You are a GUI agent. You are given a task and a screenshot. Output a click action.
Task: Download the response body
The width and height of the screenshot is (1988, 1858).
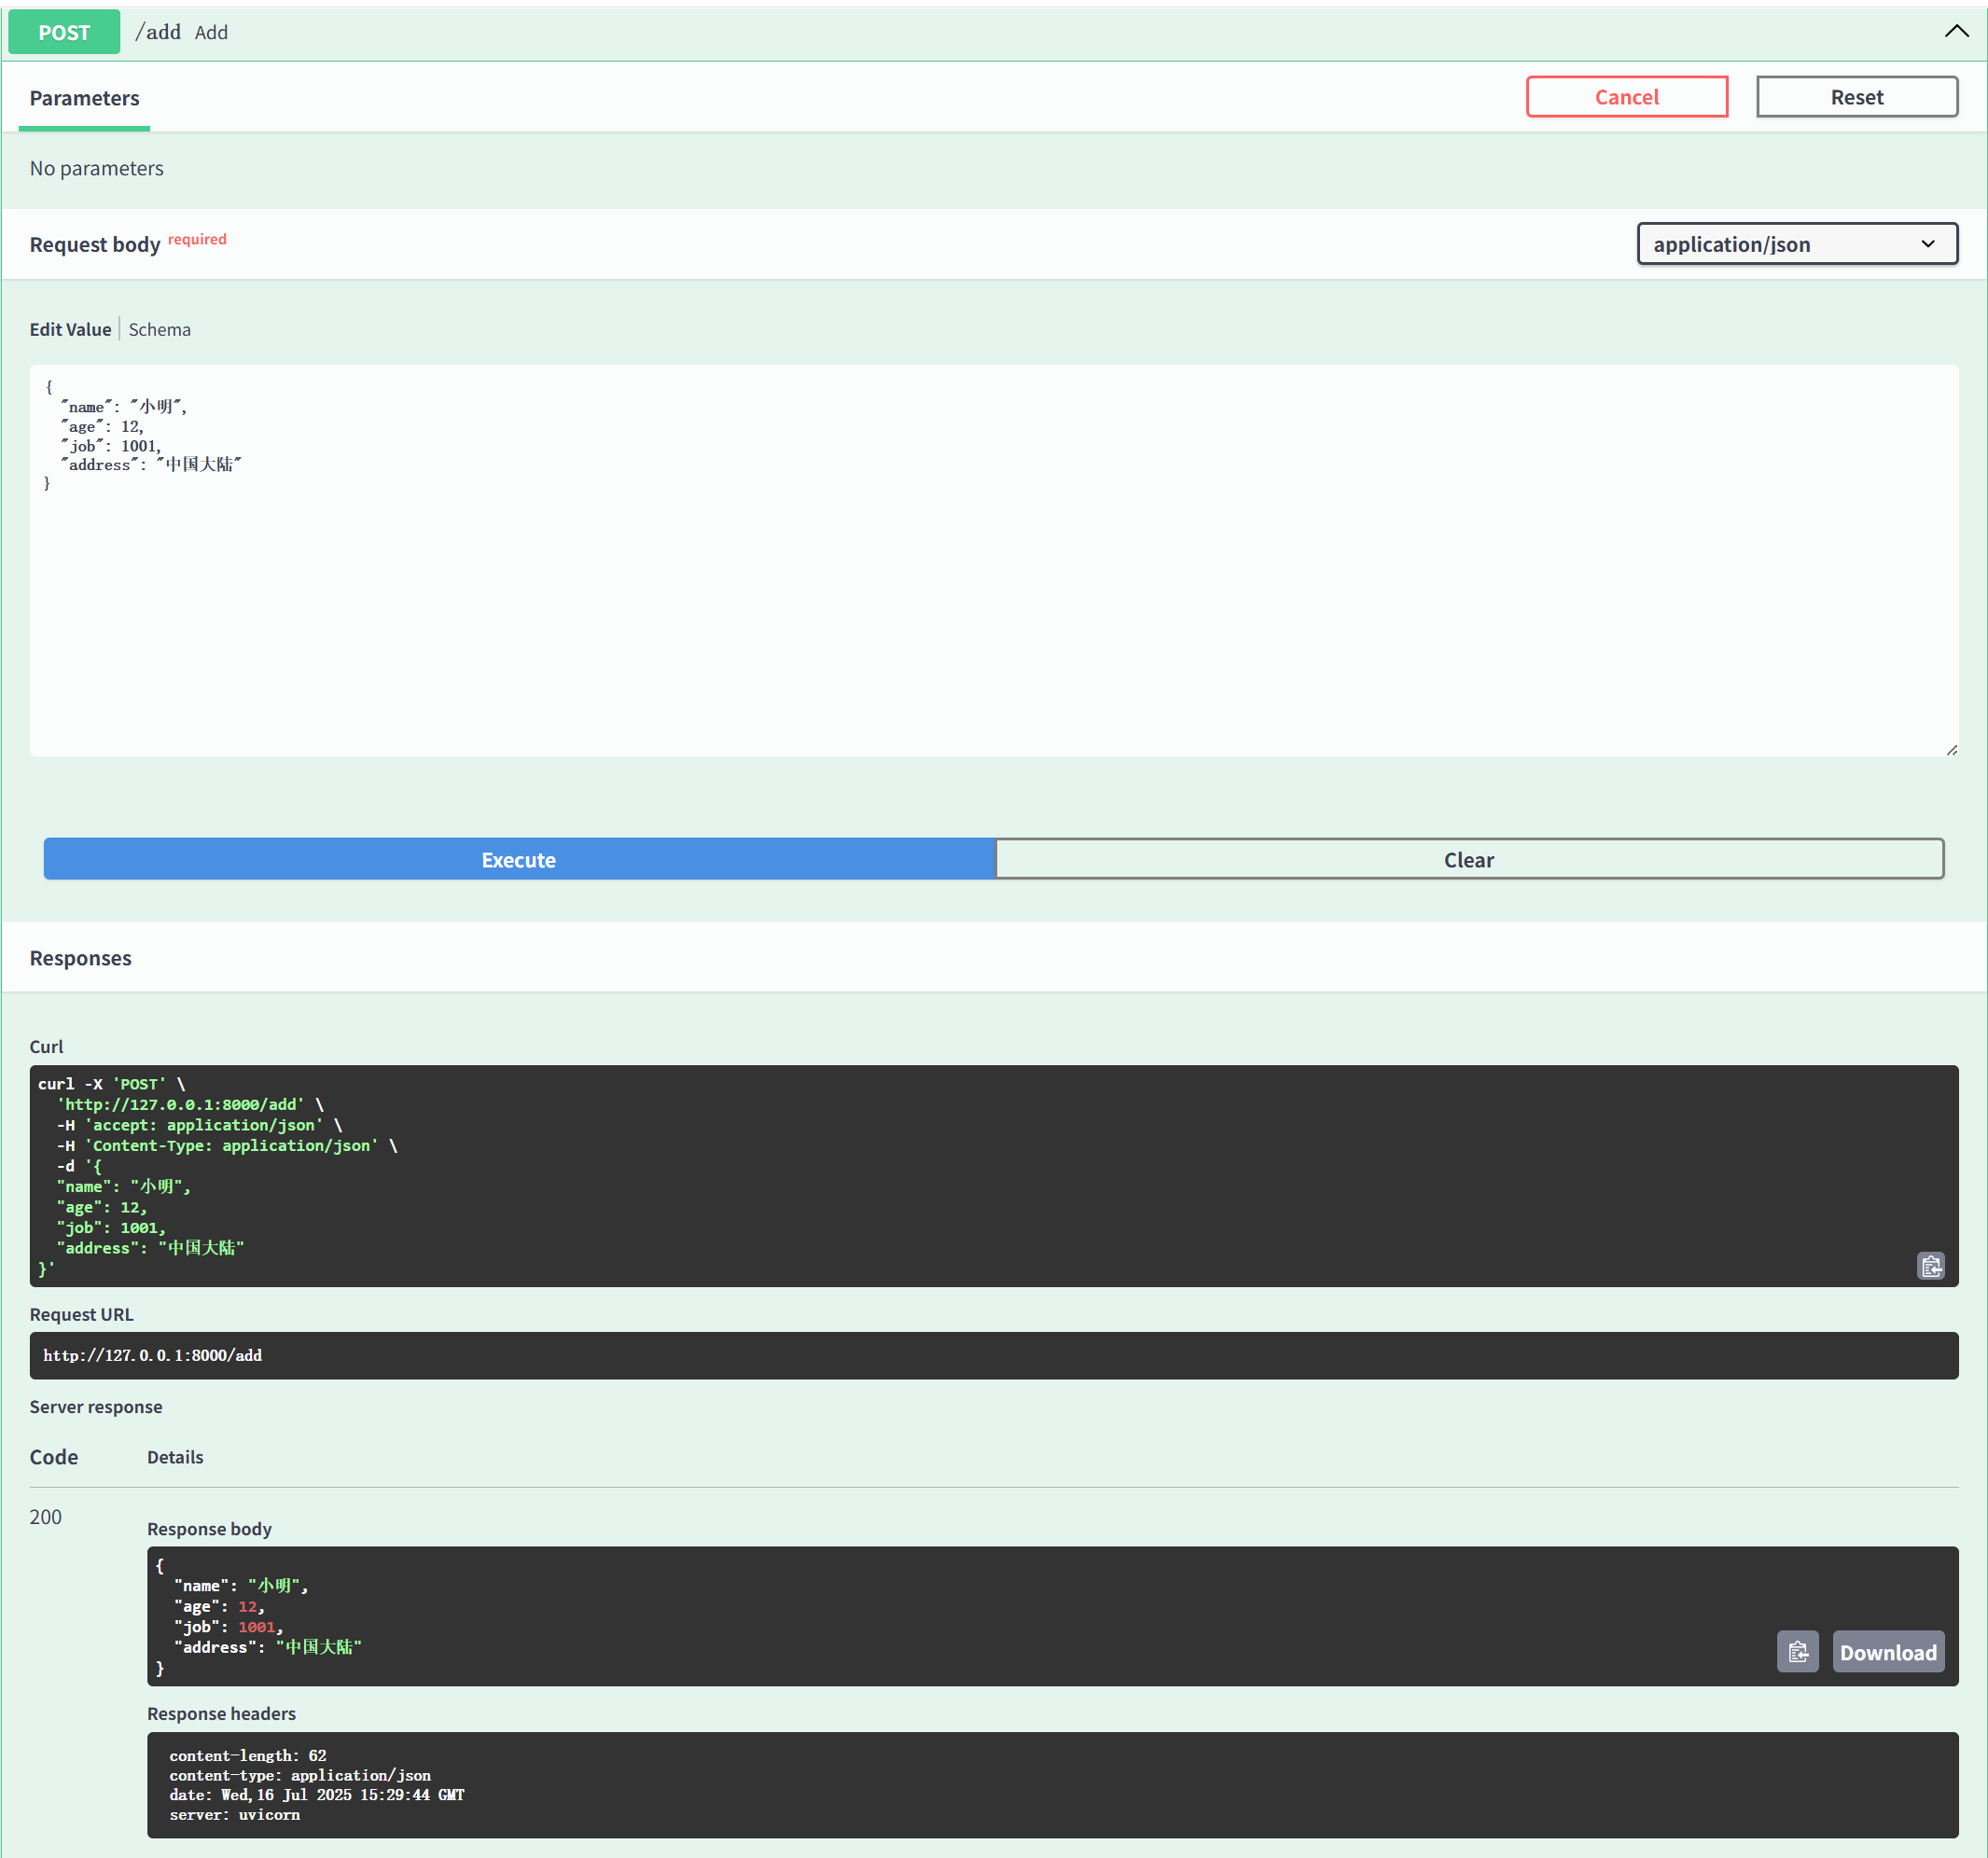click(1888, 1651)
